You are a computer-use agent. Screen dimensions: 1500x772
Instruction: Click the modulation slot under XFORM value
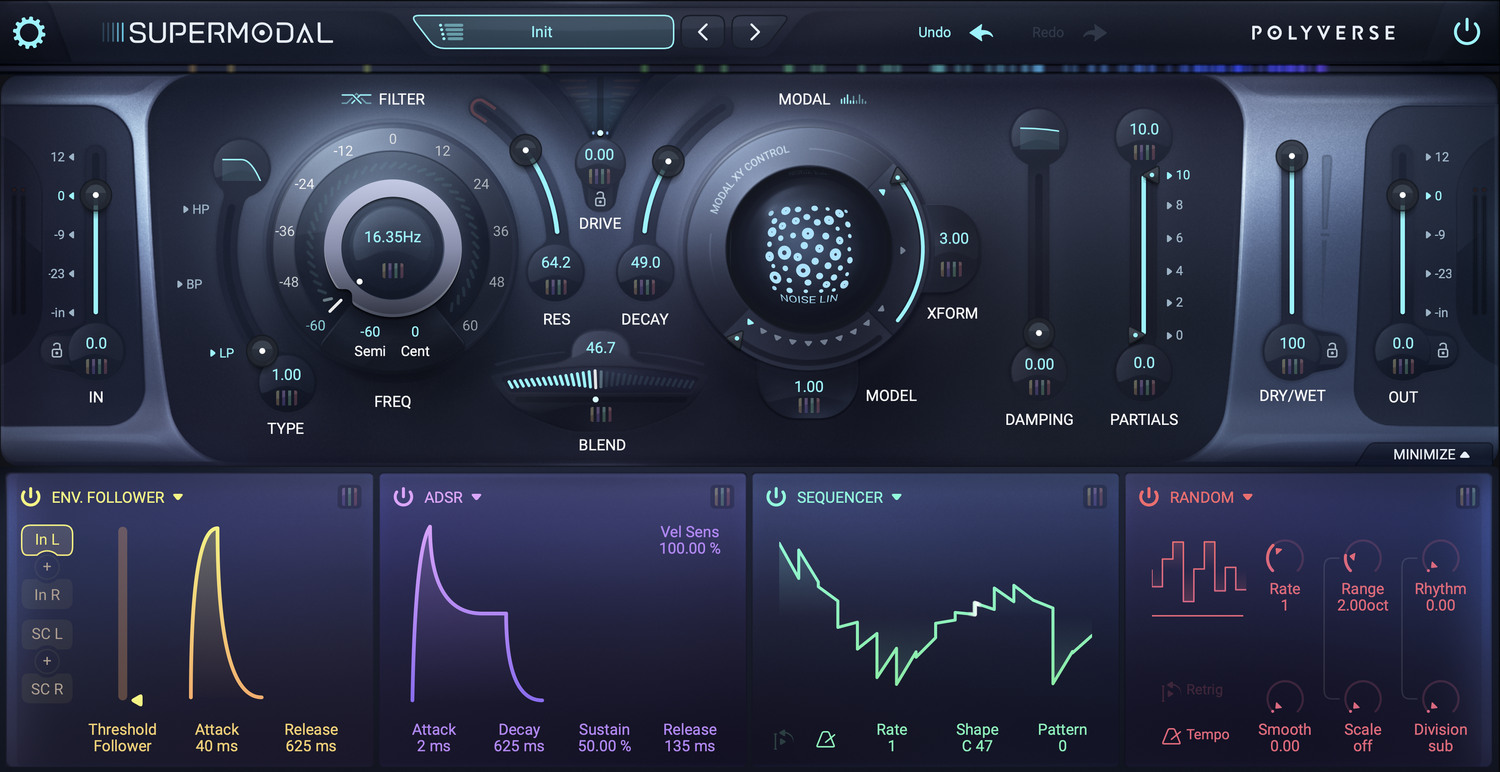[952, 269]
